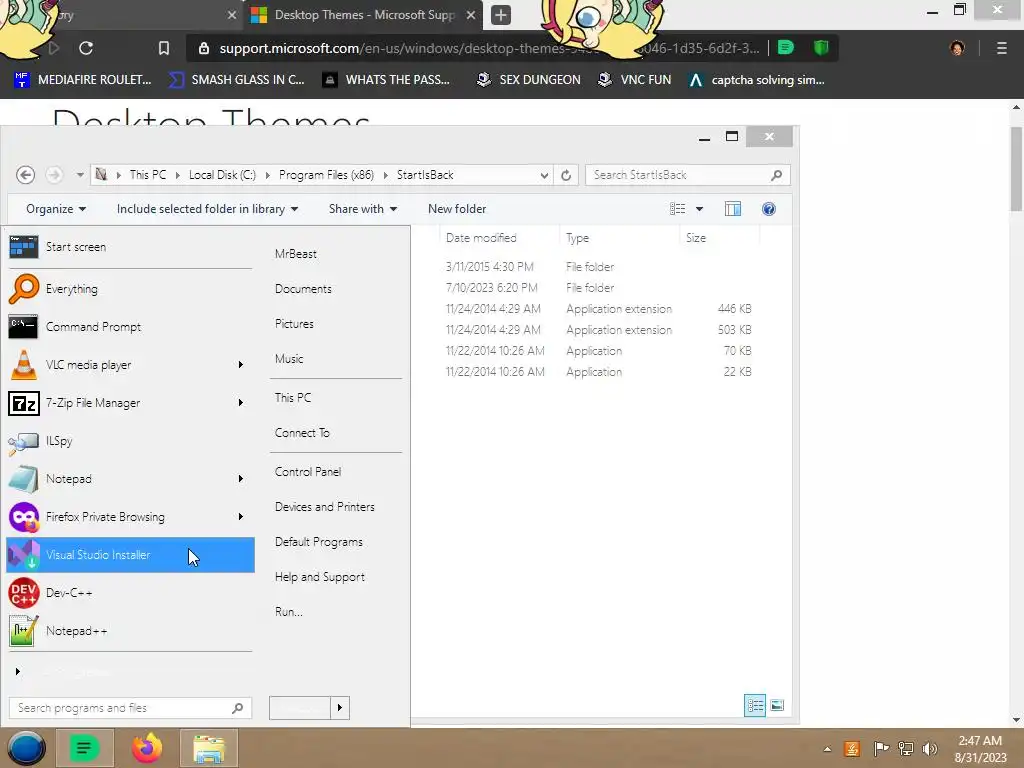Open captcha solving sim bookmark
The height and width of the screenshot is (768, 1024).
(x=757, y=80)
